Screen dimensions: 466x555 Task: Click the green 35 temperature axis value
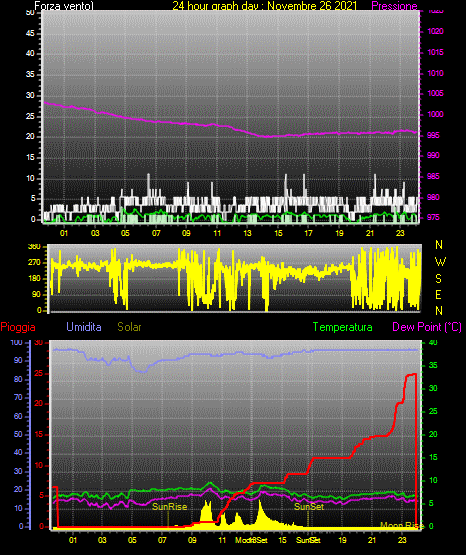(433, 365)
